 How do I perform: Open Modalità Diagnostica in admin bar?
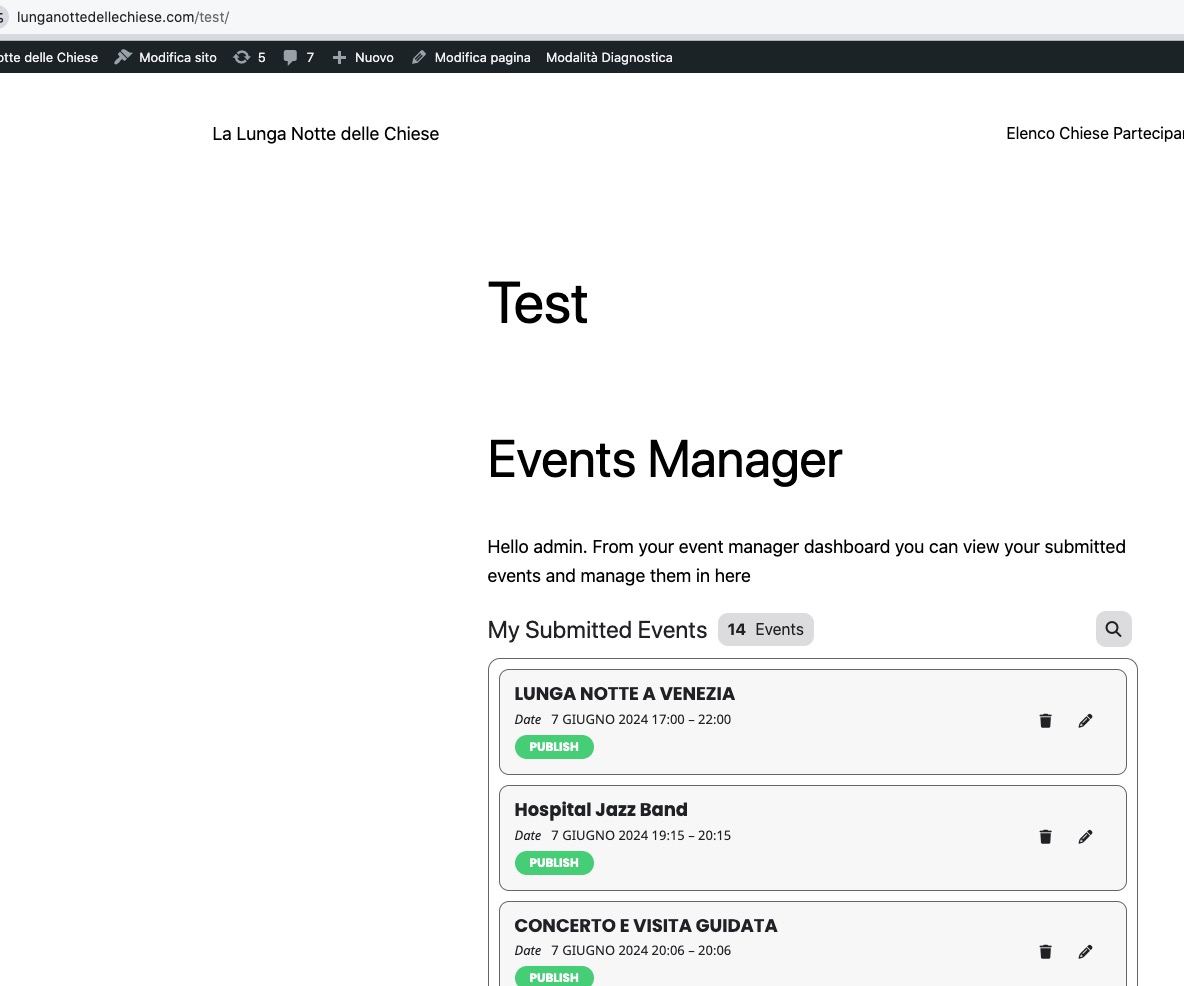point(609,58)
